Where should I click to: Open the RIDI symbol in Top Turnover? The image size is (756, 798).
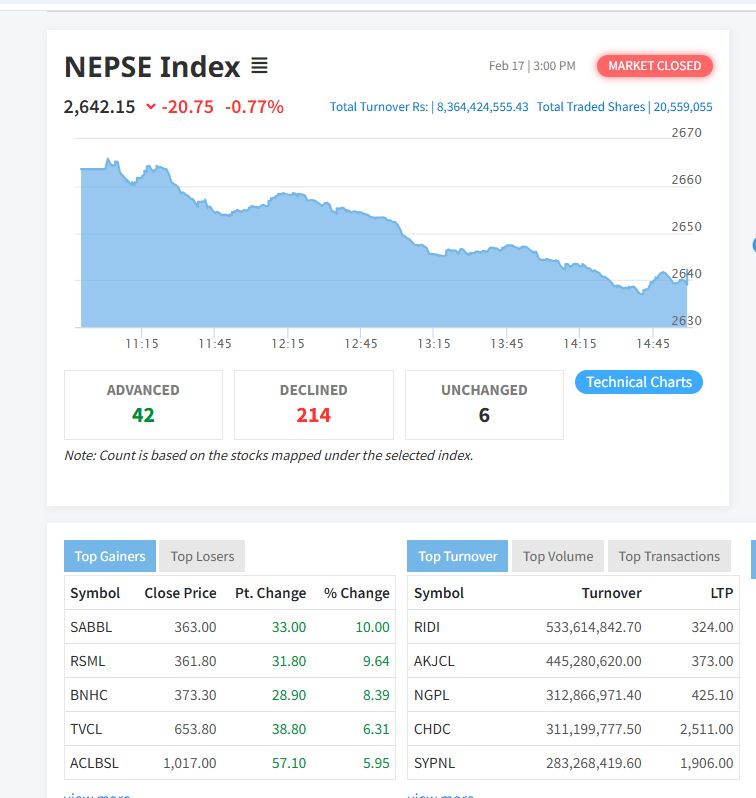427,627
